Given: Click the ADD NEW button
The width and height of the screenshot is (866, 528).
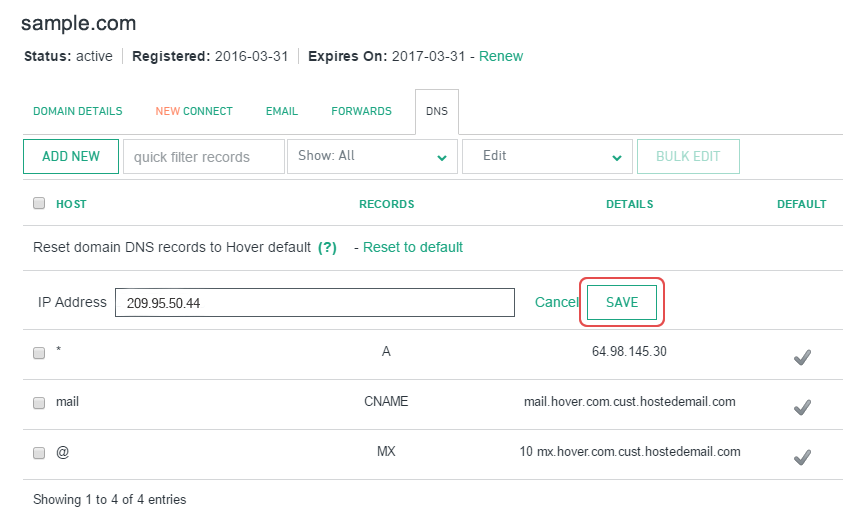Looking at the screenshot, I should click(x=71, y=156).
